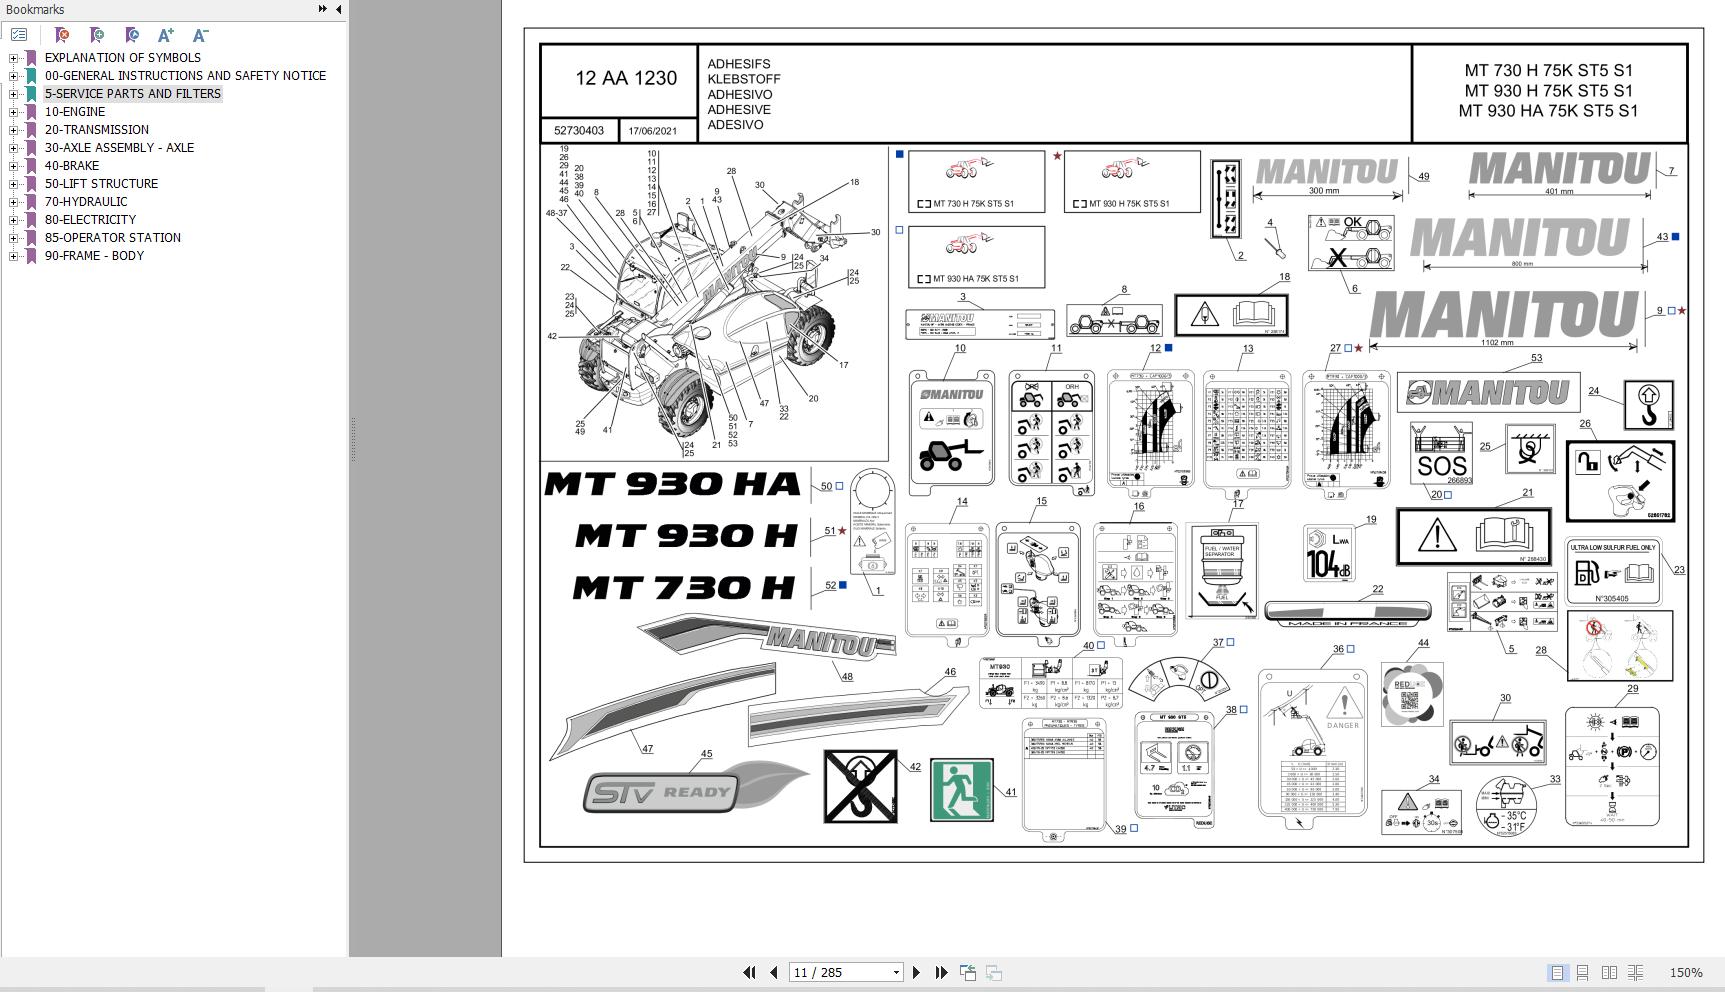Jump to the first page
1725x992 pixels.
pos(749,972)
